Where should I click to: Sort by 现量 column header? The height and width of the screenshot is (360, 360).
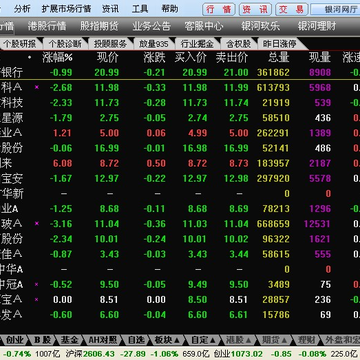320,58
